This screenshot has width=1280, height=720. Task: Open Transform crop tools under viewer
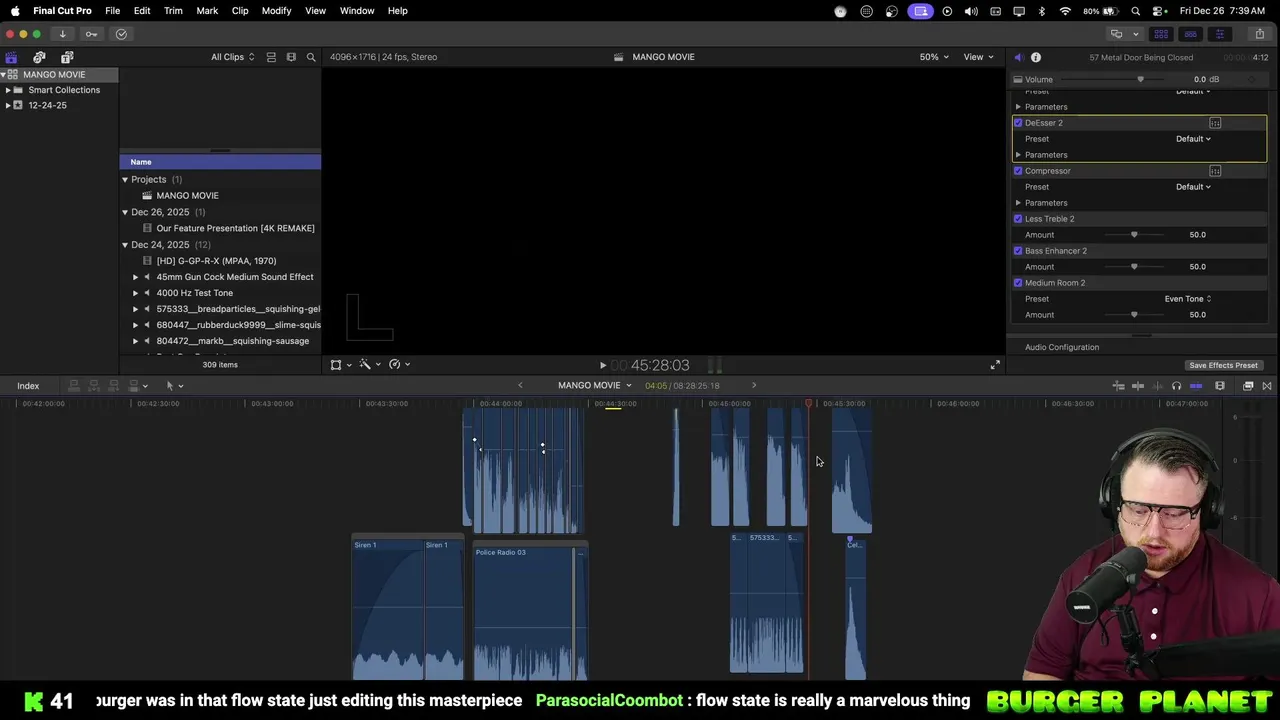point(339,365)
